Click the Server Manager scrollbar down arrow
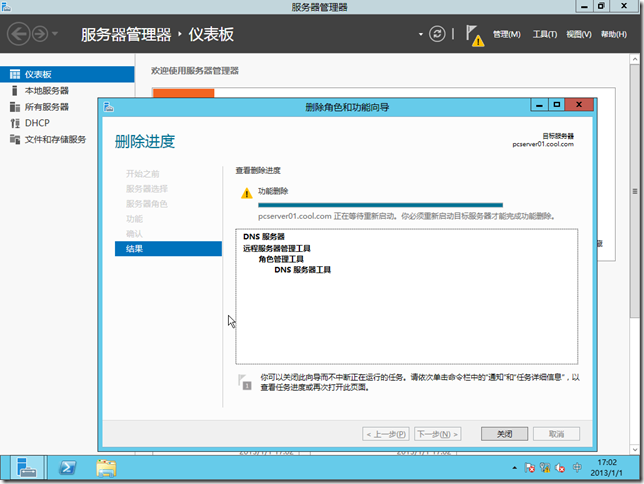Screen dimensions: 644x484 pos(635,449)
